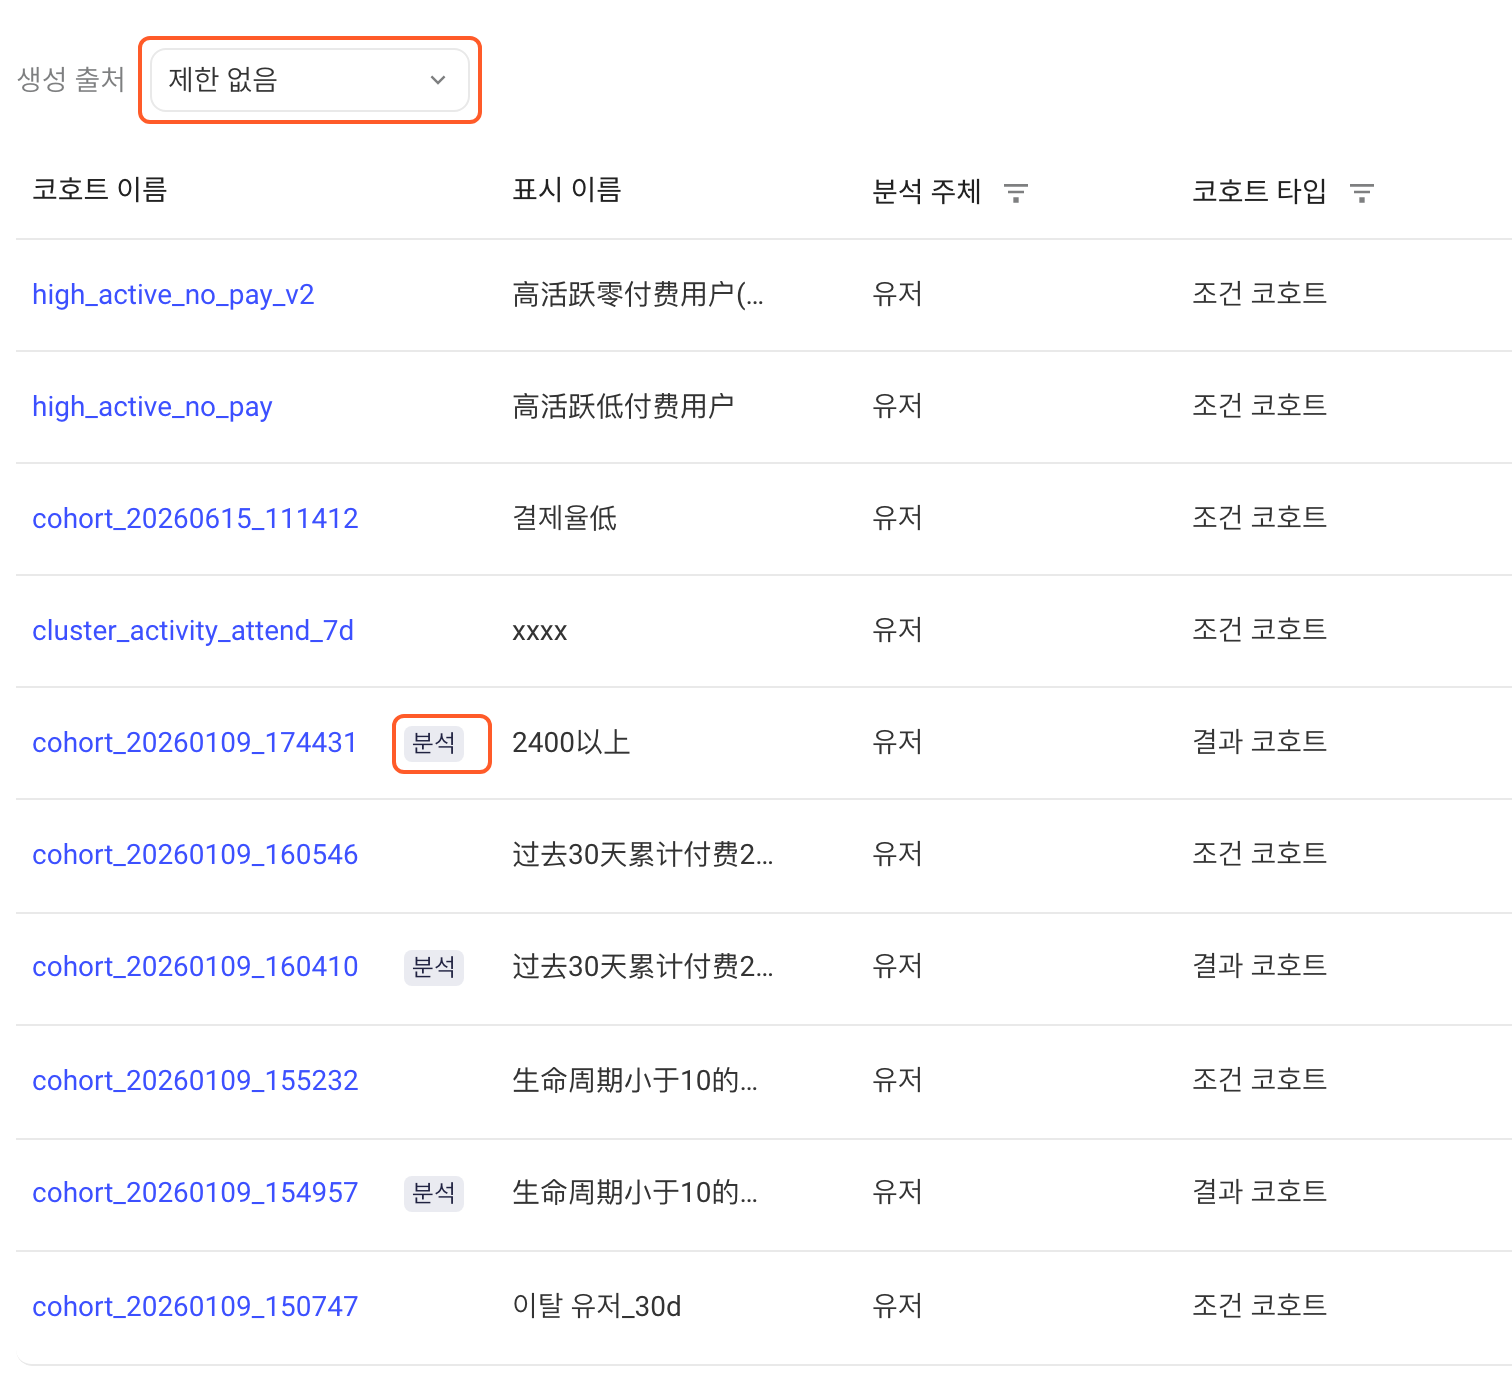Viewport: 1512px width, 1382px height.
Task: Click 조건 코호트 in cluster_activity_attend_7d row
Action: tap(1259, 630)
